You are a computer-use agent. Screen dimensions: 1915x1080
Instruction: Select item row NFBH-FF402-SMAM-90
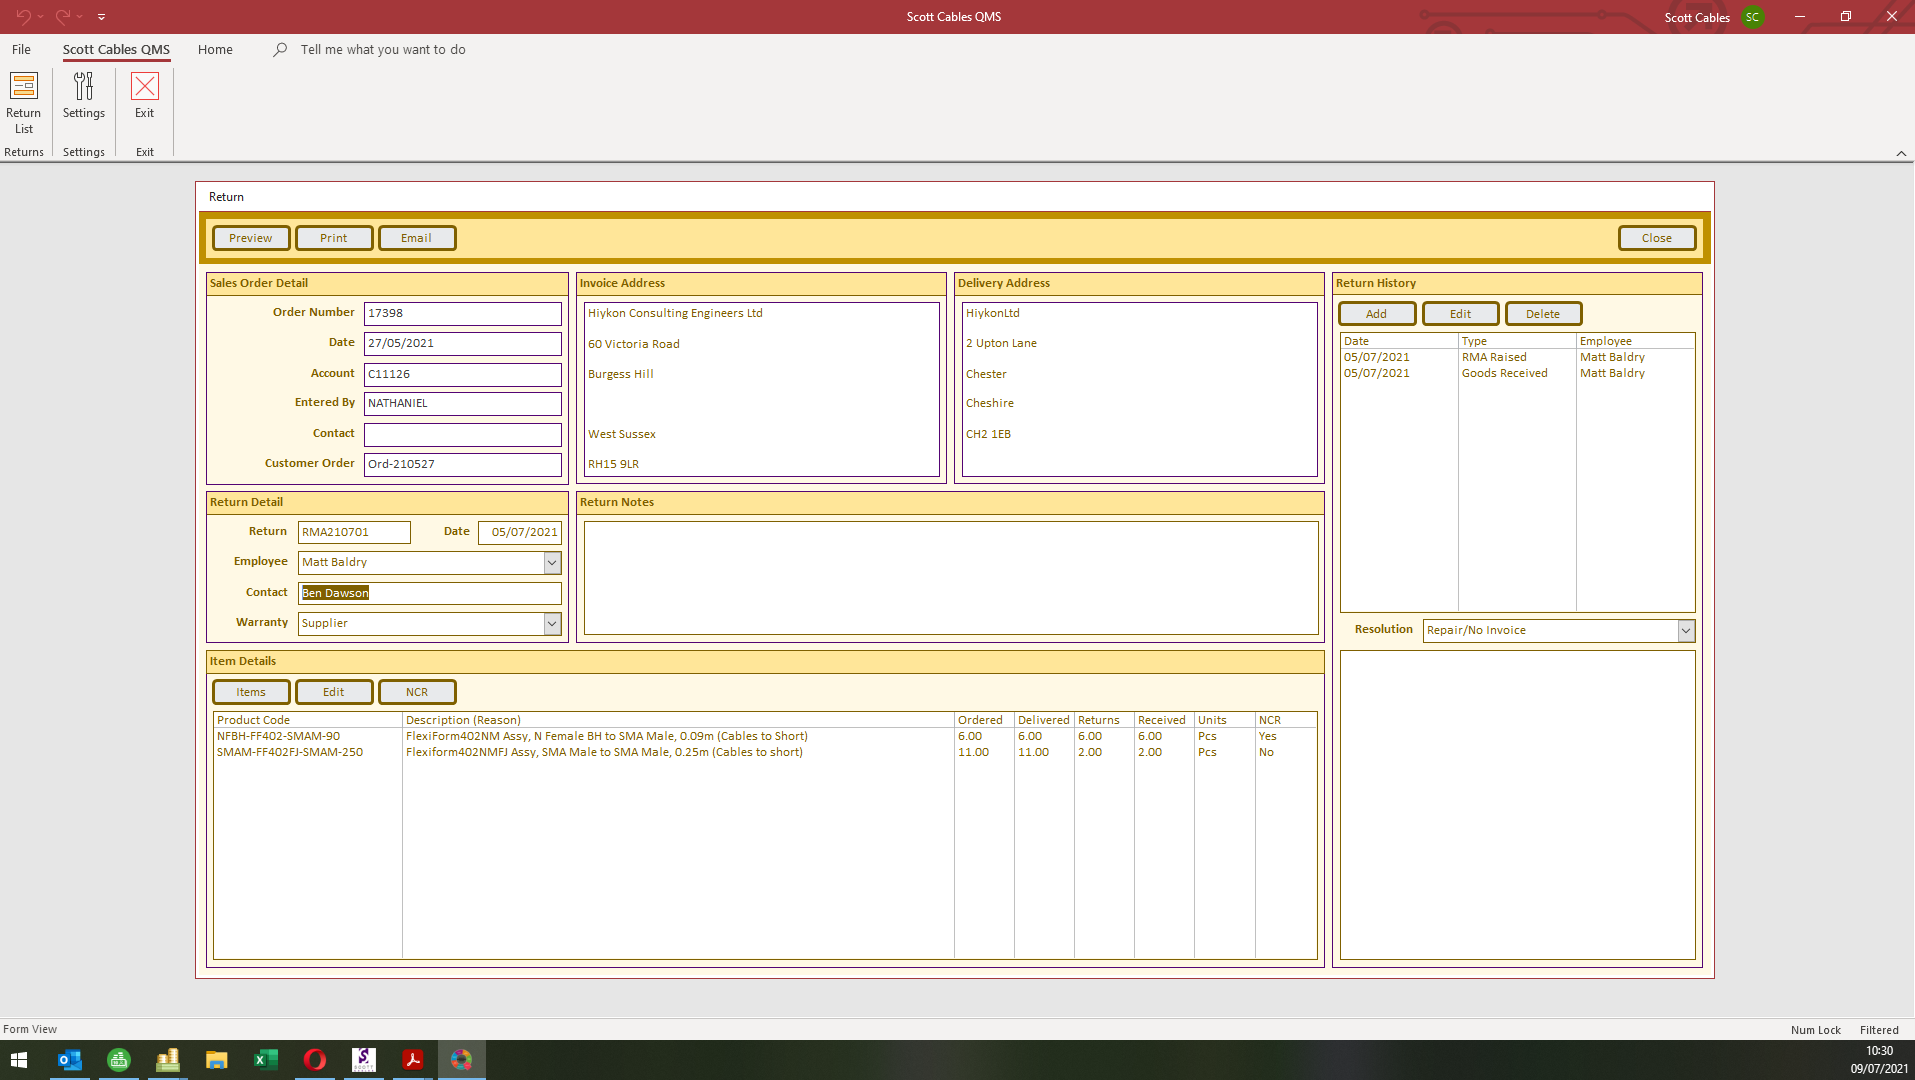coord(765,737)
